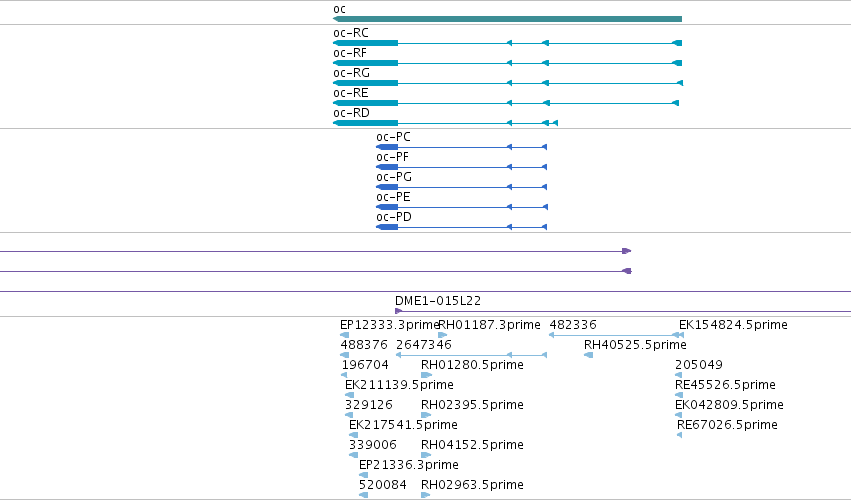This screenshot has height=500, width=851.
Task: Click the oc-RD transcript label
Action: pyautogui.click(x=351, y=113)
